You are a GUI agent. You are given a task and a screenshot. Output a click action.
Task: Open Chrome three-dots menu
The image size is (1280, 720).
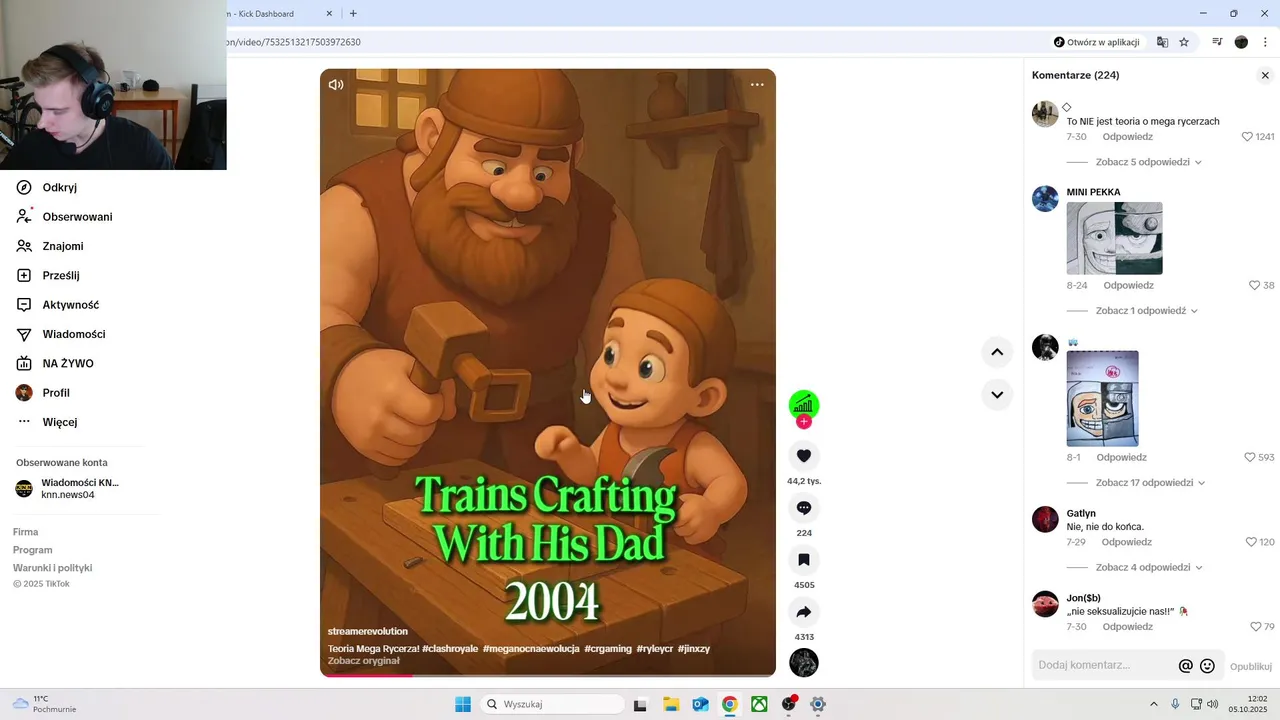tap(1266, 42)
